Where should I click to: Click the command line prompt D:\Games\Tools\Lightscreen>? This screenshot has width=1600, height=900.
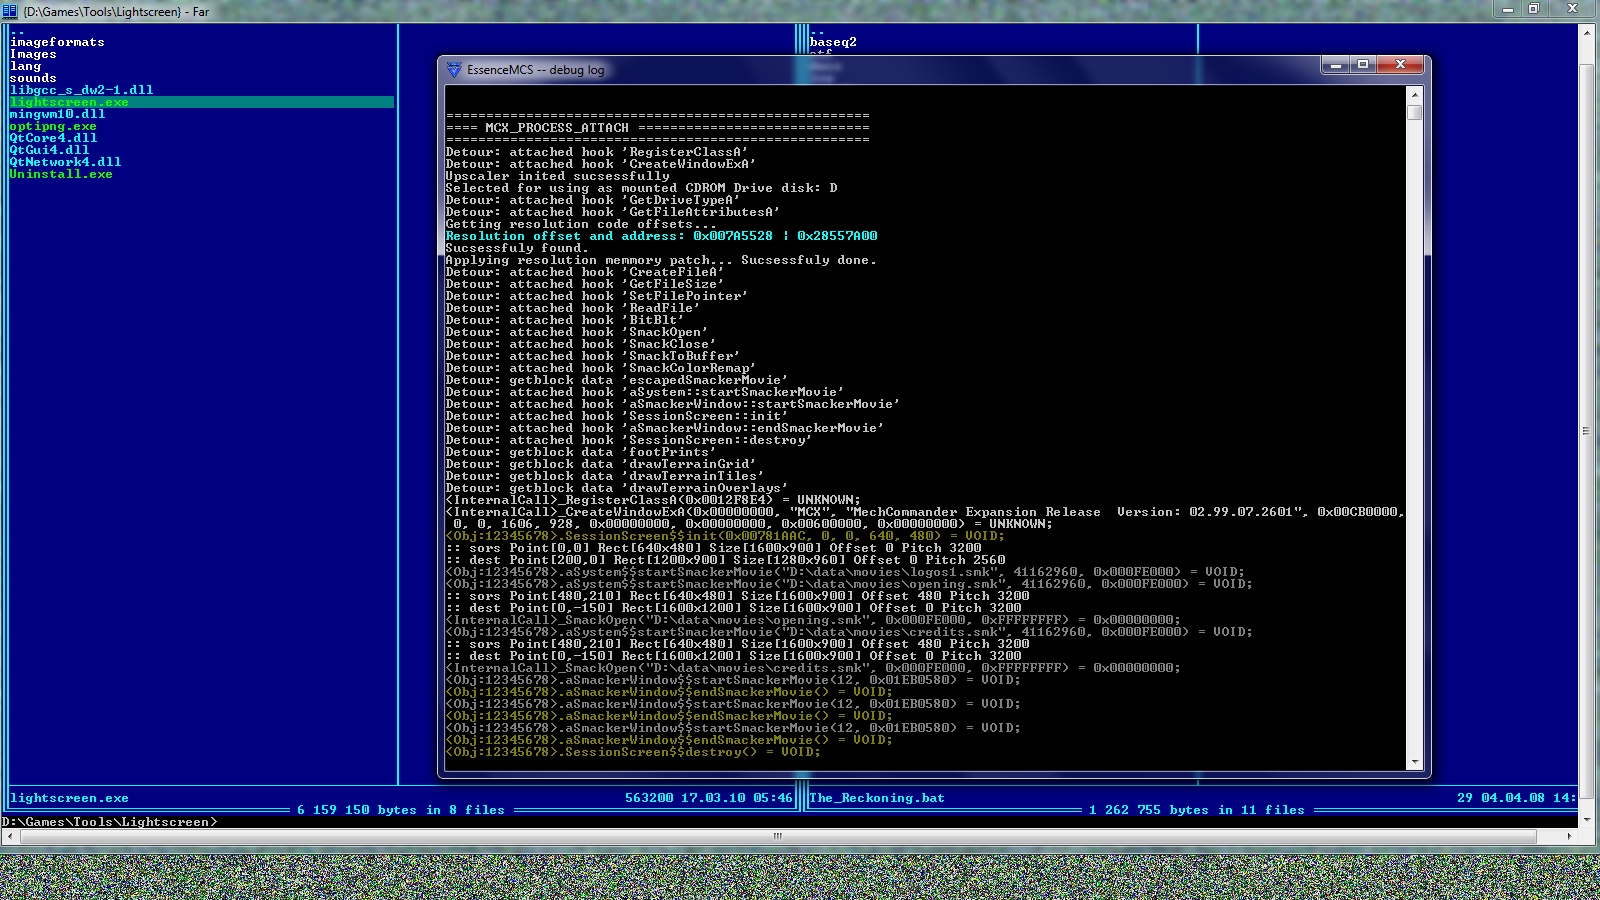pos(110,822)
